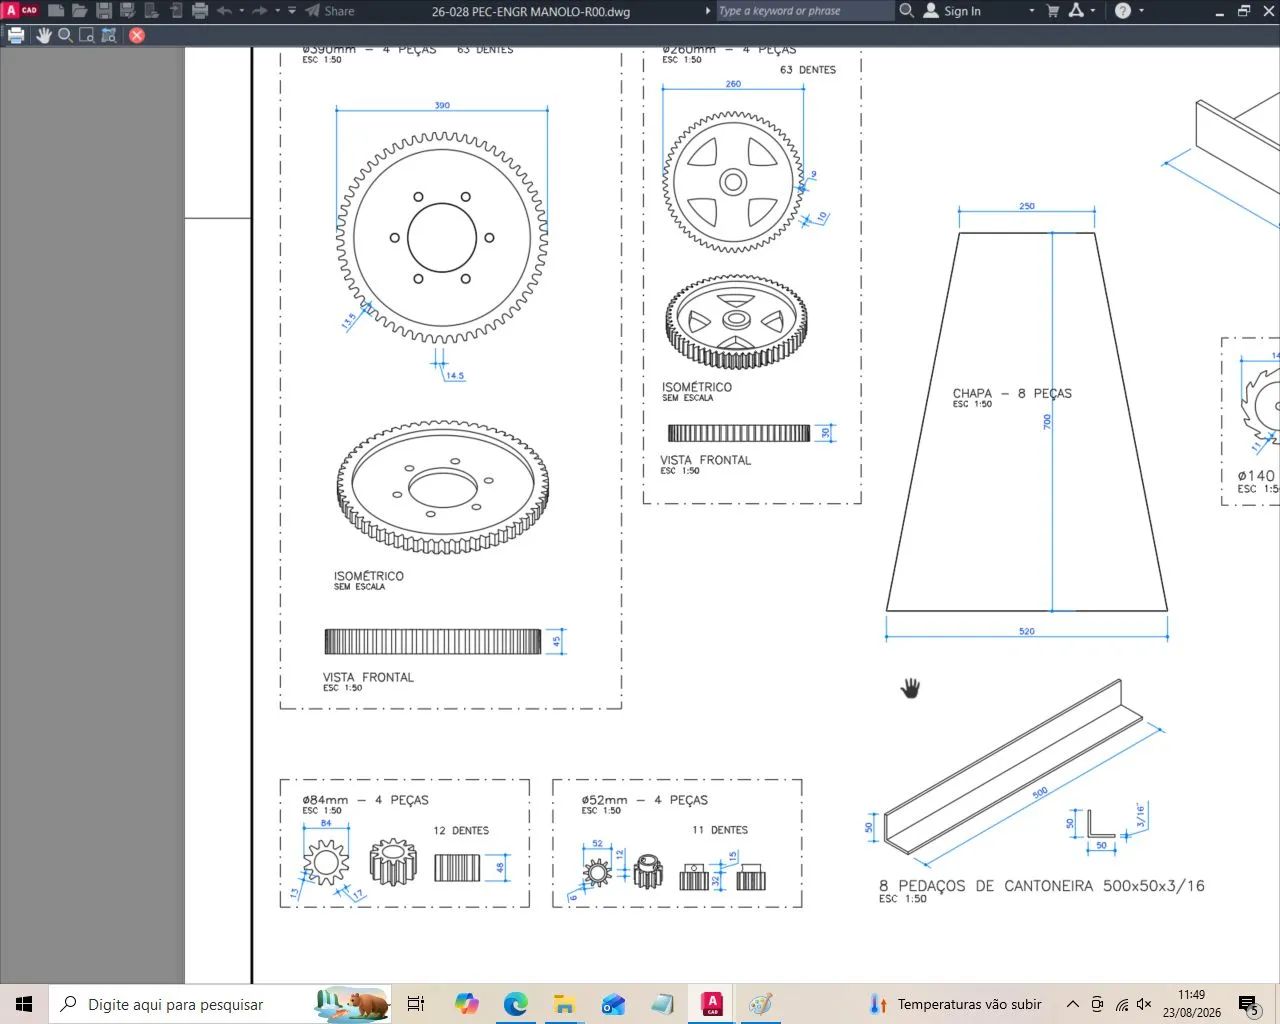Redo the last undone action
The height and width of the screenshot is (1024, 1280).
[260, 11]
